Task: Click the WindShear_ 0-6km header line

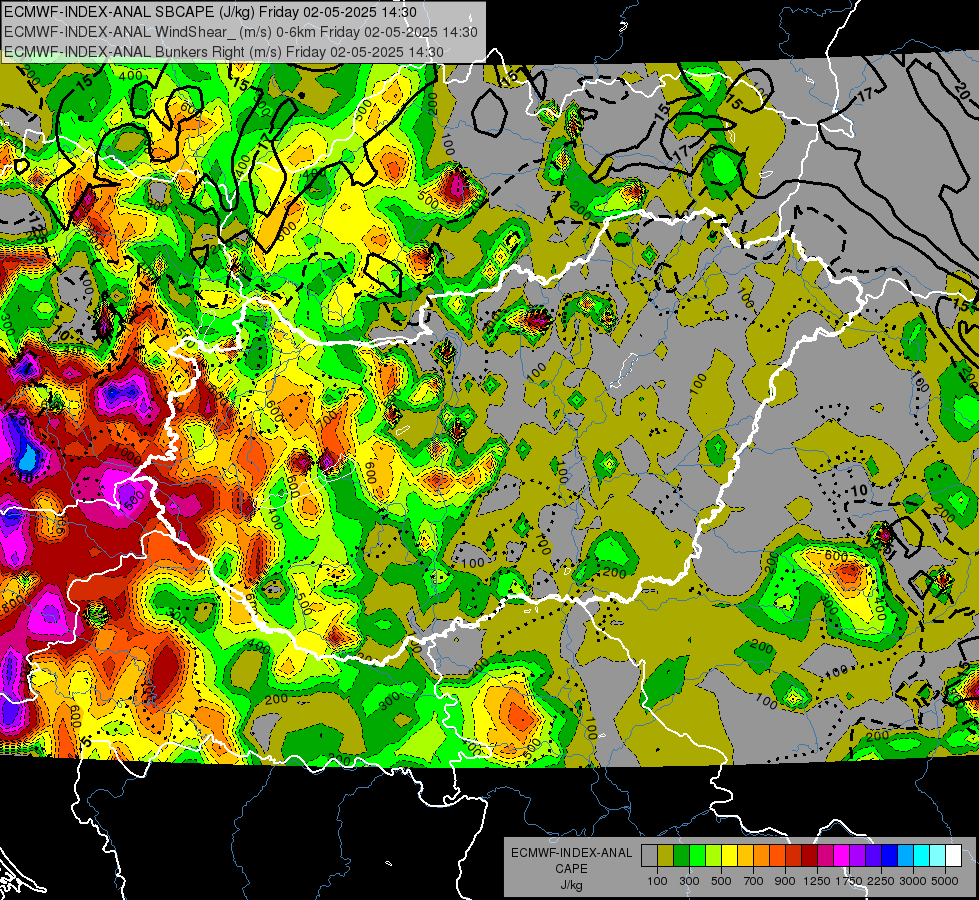Action: click(240, 32)
